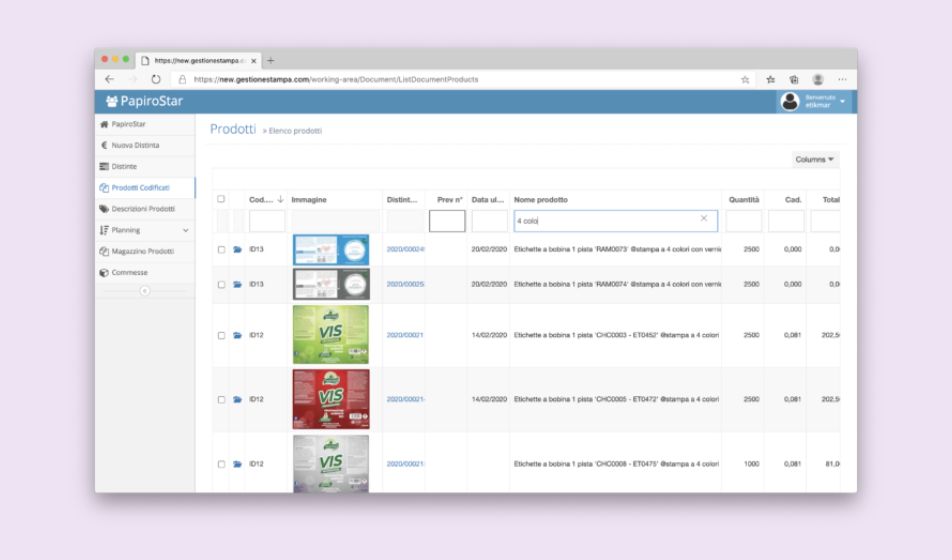Open the folder icon of the first ID13 row
This screenshot has width=952, height=560.
pos(237,250)
